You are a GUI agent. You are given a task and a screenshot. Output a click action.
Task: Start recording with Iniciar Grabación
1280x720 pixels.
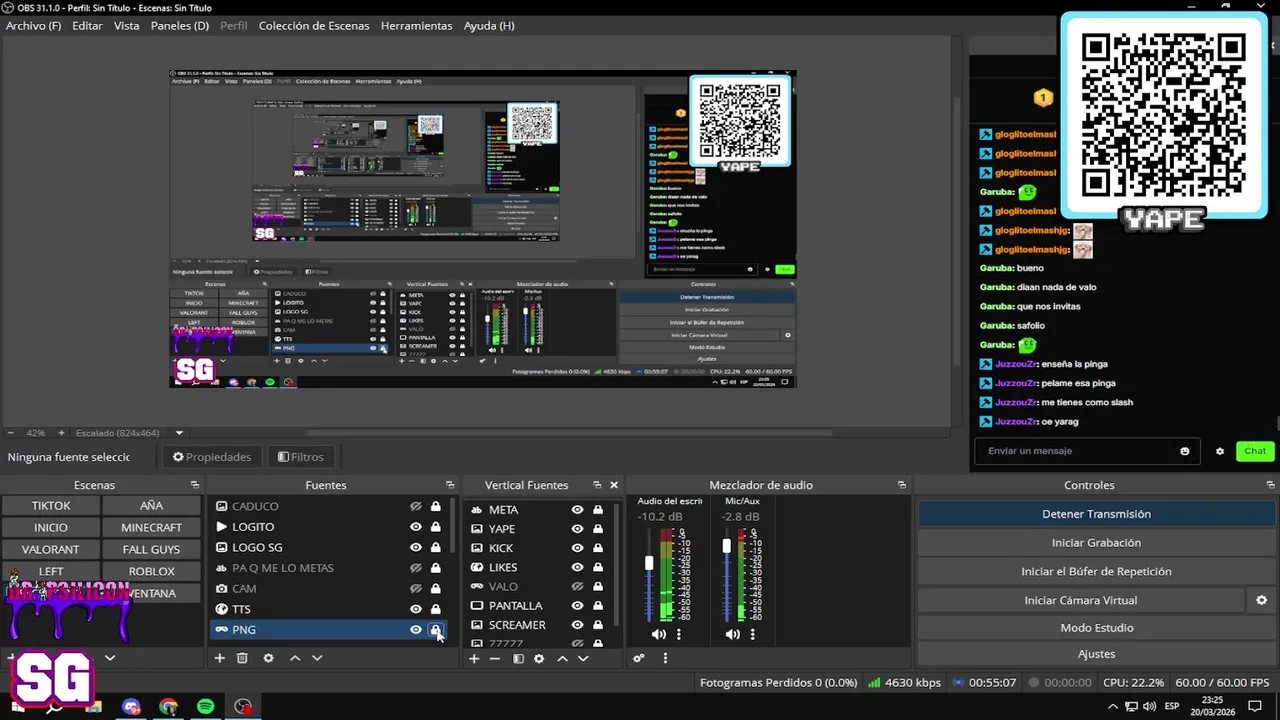[x=1096, y=543]
